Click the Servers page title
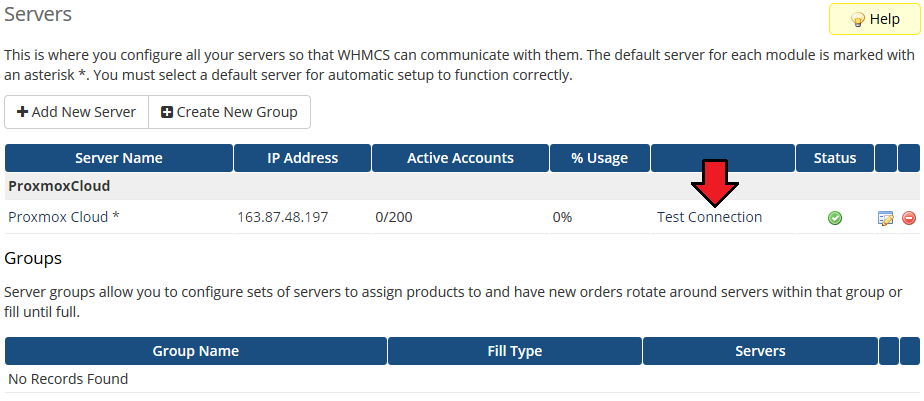 38,14
